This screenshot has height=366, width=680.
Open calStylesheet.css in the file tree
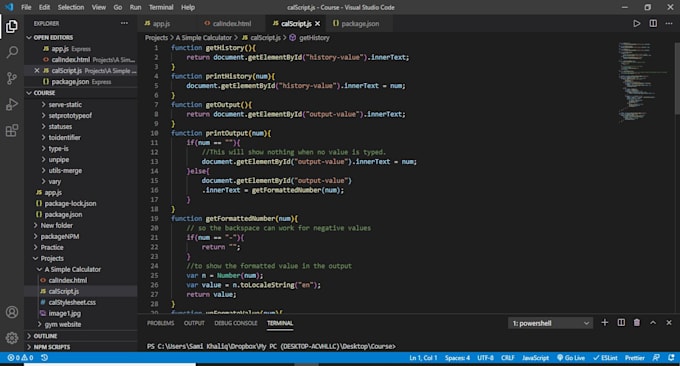click(x=72, y=302)
